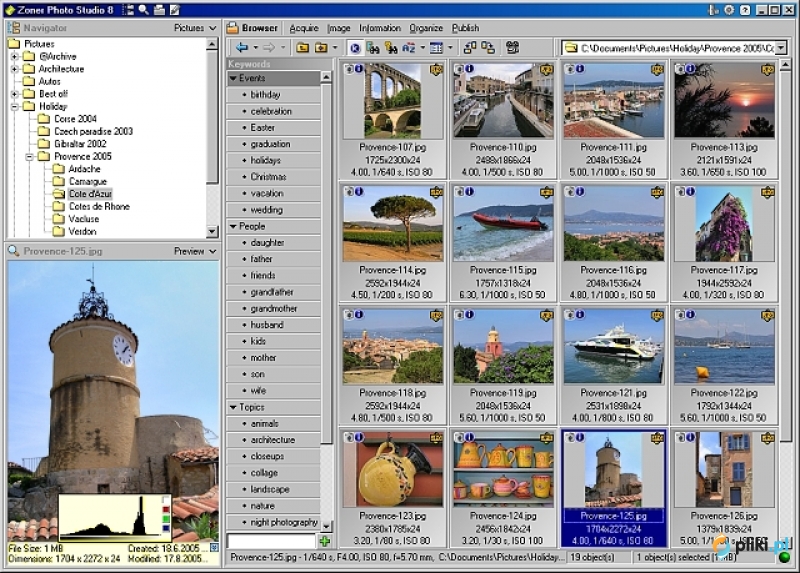Open the Pictures dropdown in Navigator header
This screenshot has height=573, width=800.
(195, 28)
